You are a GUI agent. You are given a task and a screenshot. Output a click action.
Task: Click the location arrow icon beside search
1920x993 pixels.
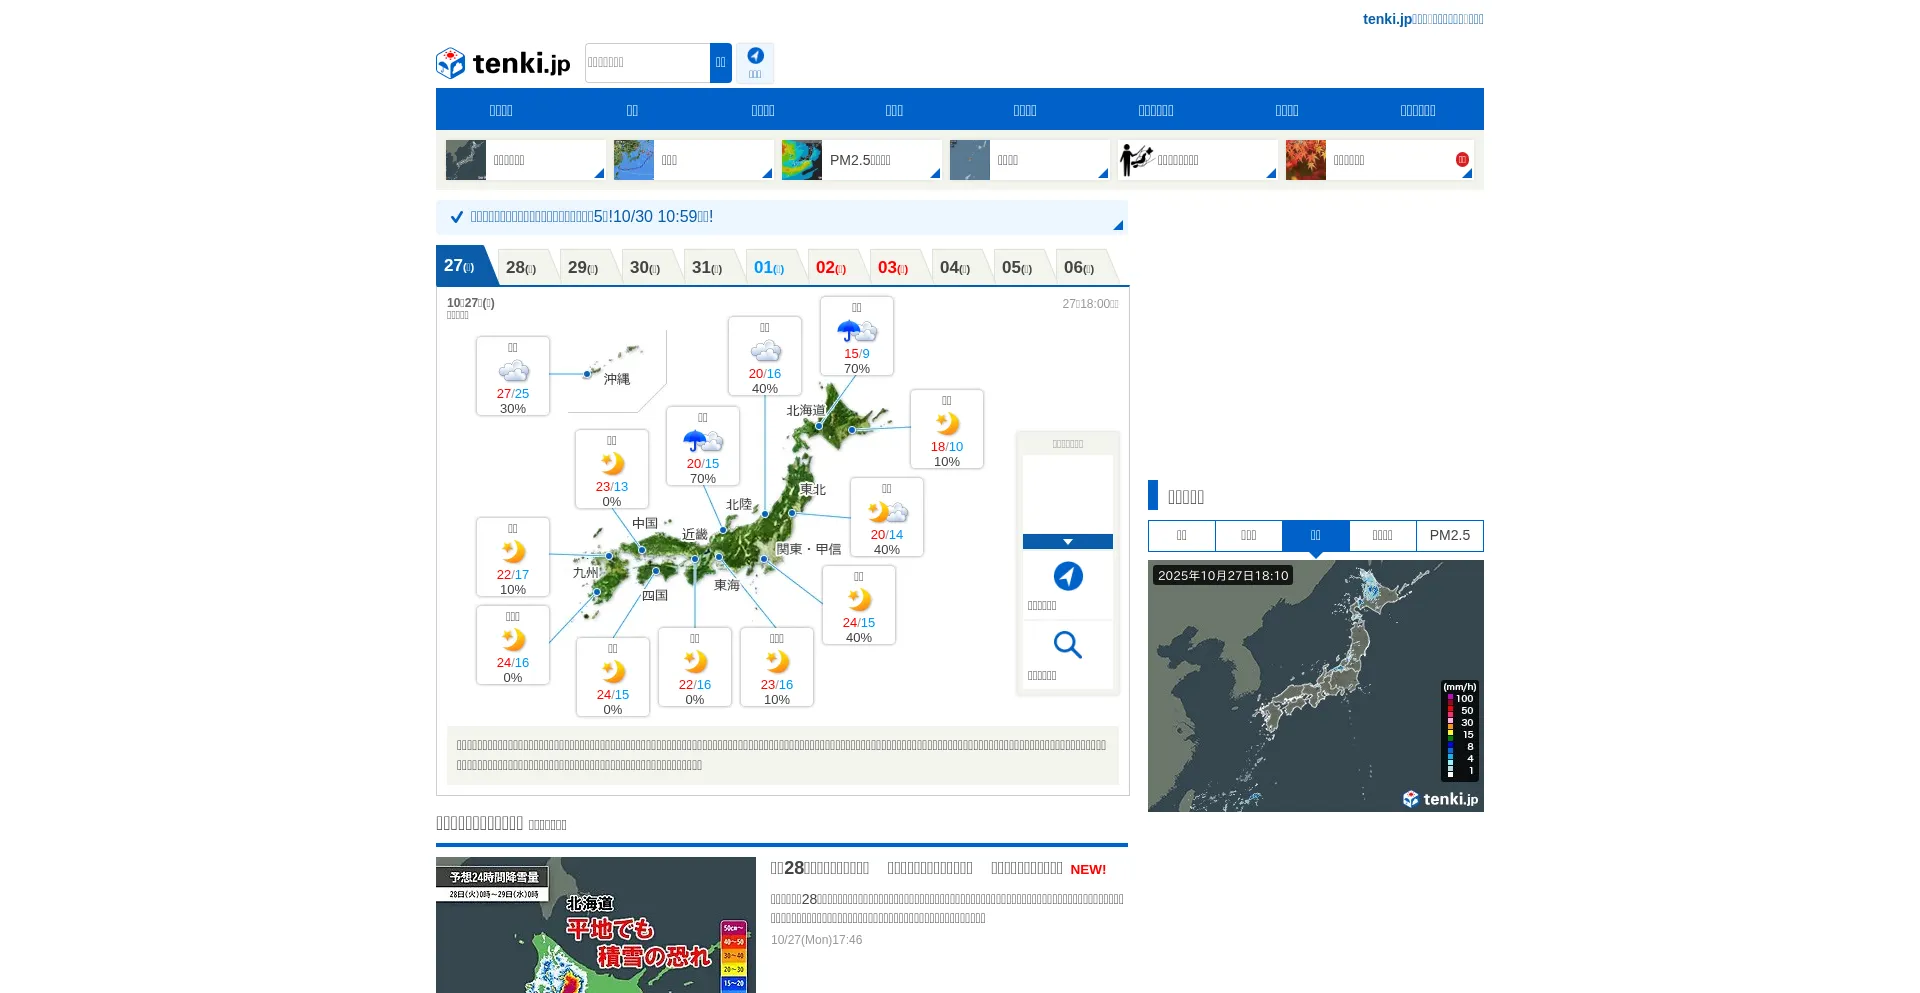[x=755, y=58]
